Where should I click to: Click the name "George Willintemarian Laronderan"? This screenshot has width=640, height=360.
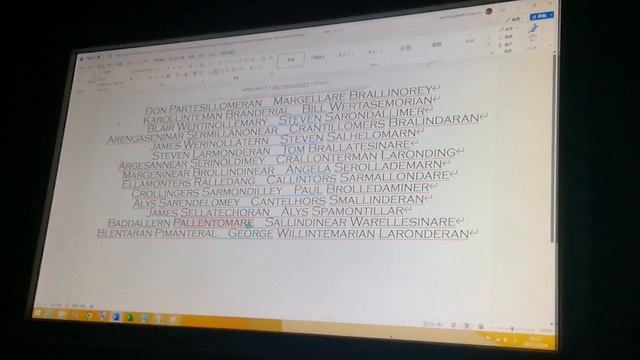348,234
